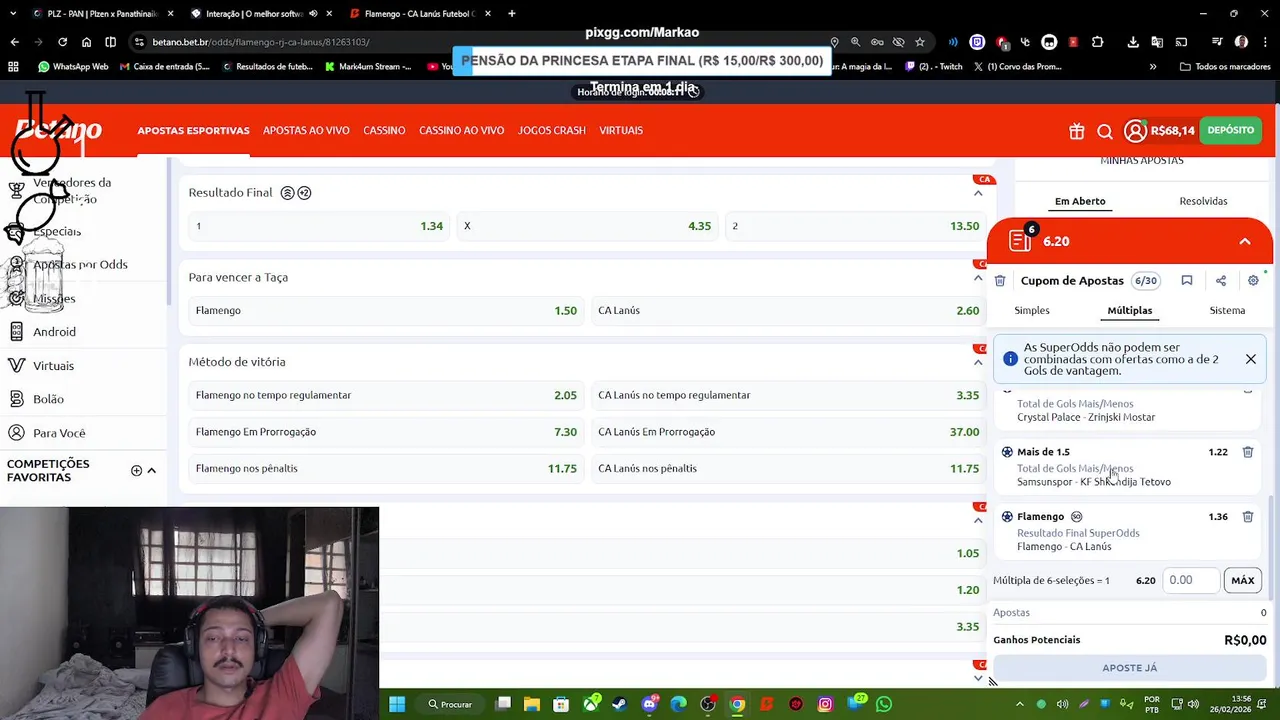This screenshot has height=720, width=1280.
Task: Select draw odds 4.35
Action: pos(587,226)
